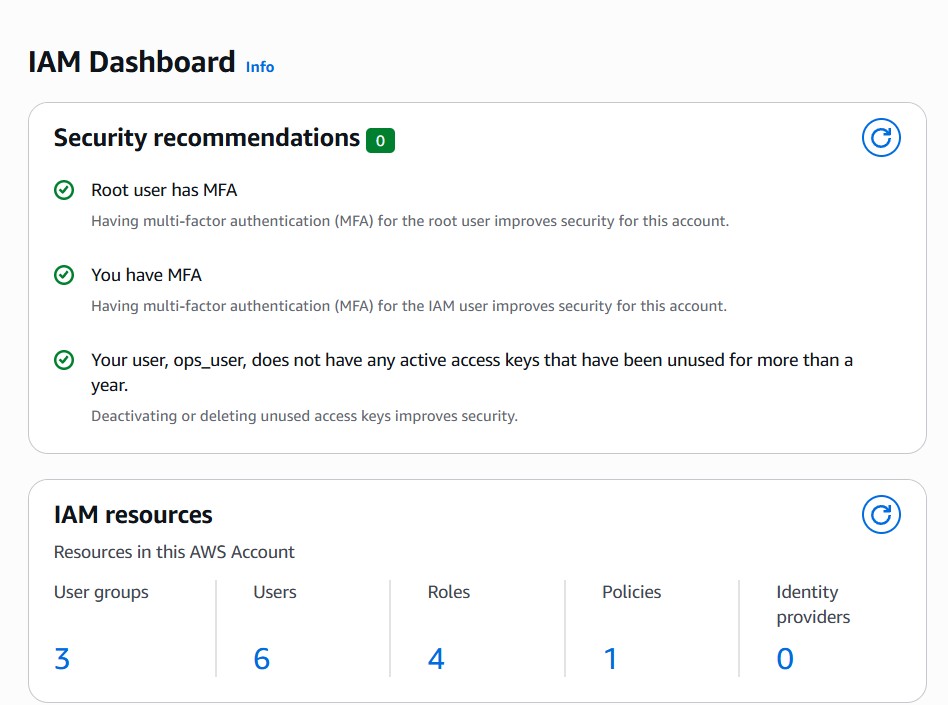Open the Roles count 4

click(x=436, y=659)
